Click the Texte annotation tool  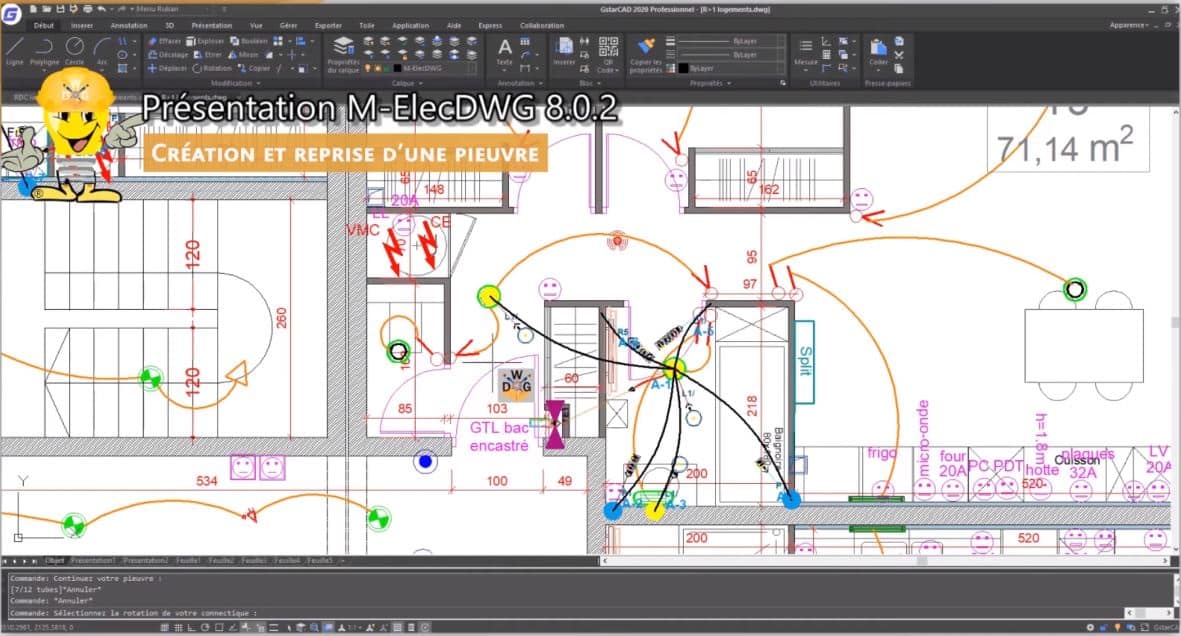pyautogui.click(x=505, y=51)
